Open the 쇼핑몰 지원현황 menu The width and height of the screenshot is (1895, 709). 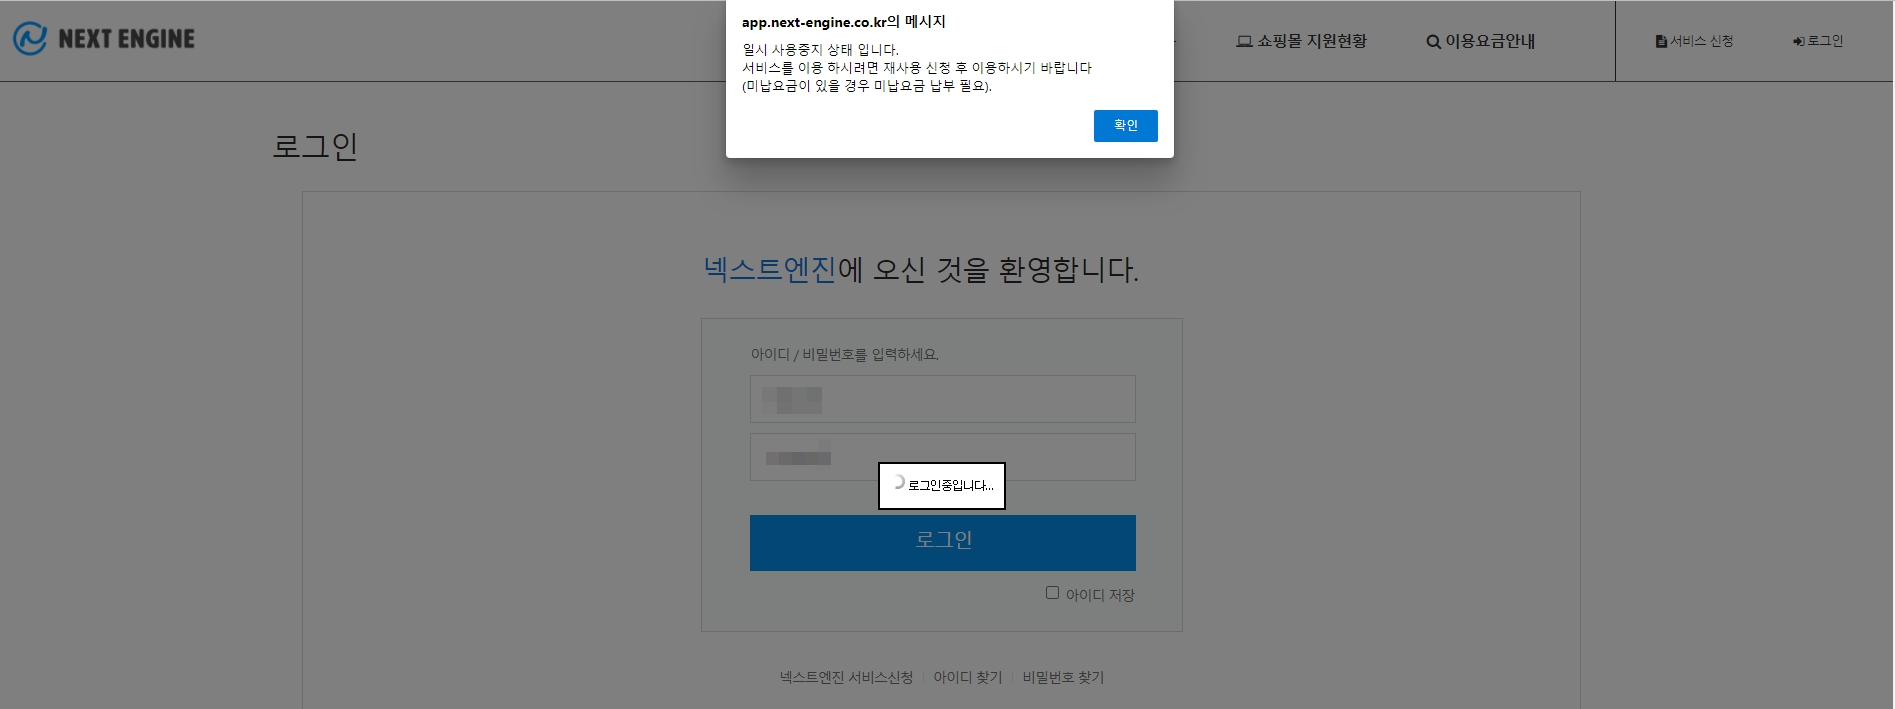point(1301,41)
